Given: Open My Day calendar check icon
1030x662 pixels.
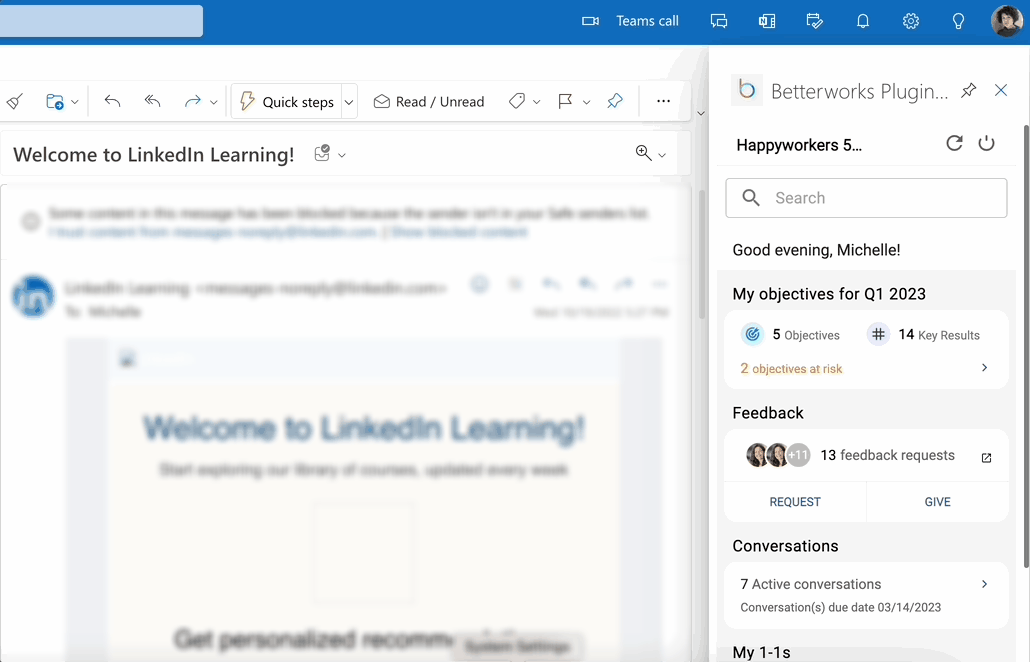Looking at the screenshot, I should (815, 21).
